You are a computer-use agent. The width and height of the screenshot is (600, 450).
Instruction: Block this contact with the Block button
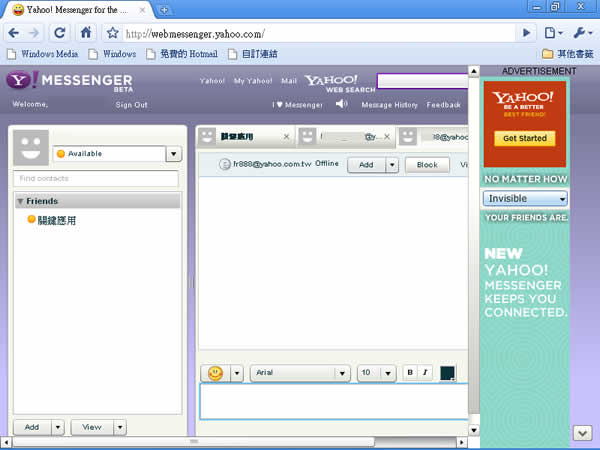coord(427,165)
